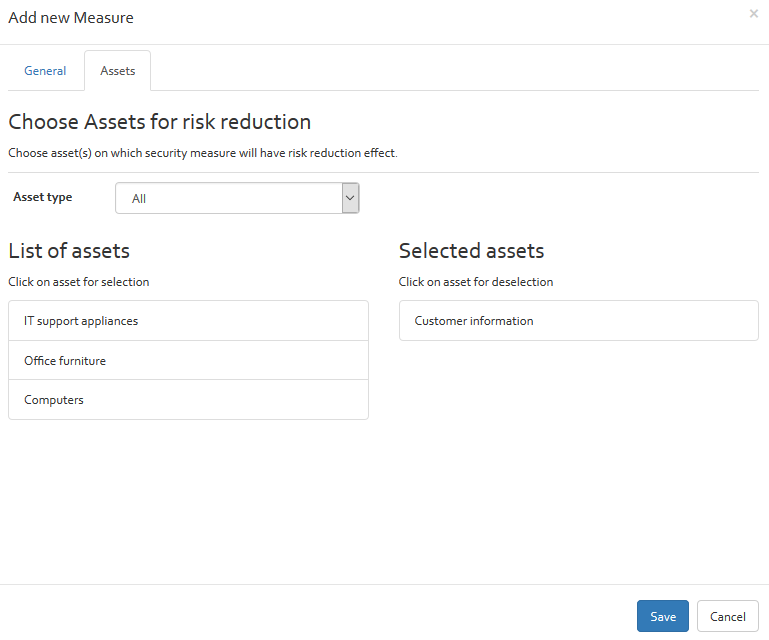Click Choose Assets for risk reduction heading
769x640 pixels.
(x=160, y=122)
